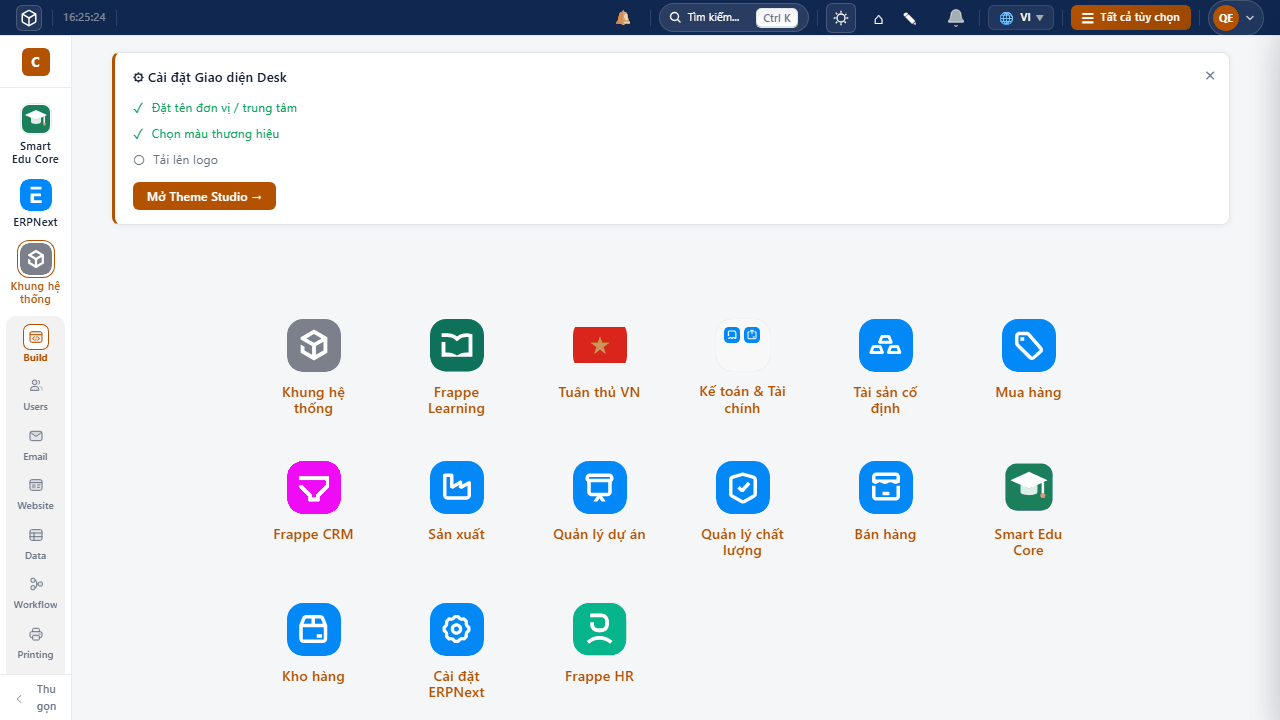Select Users in the sidebar
The image size is (1280, 720).
pos(36,395)
